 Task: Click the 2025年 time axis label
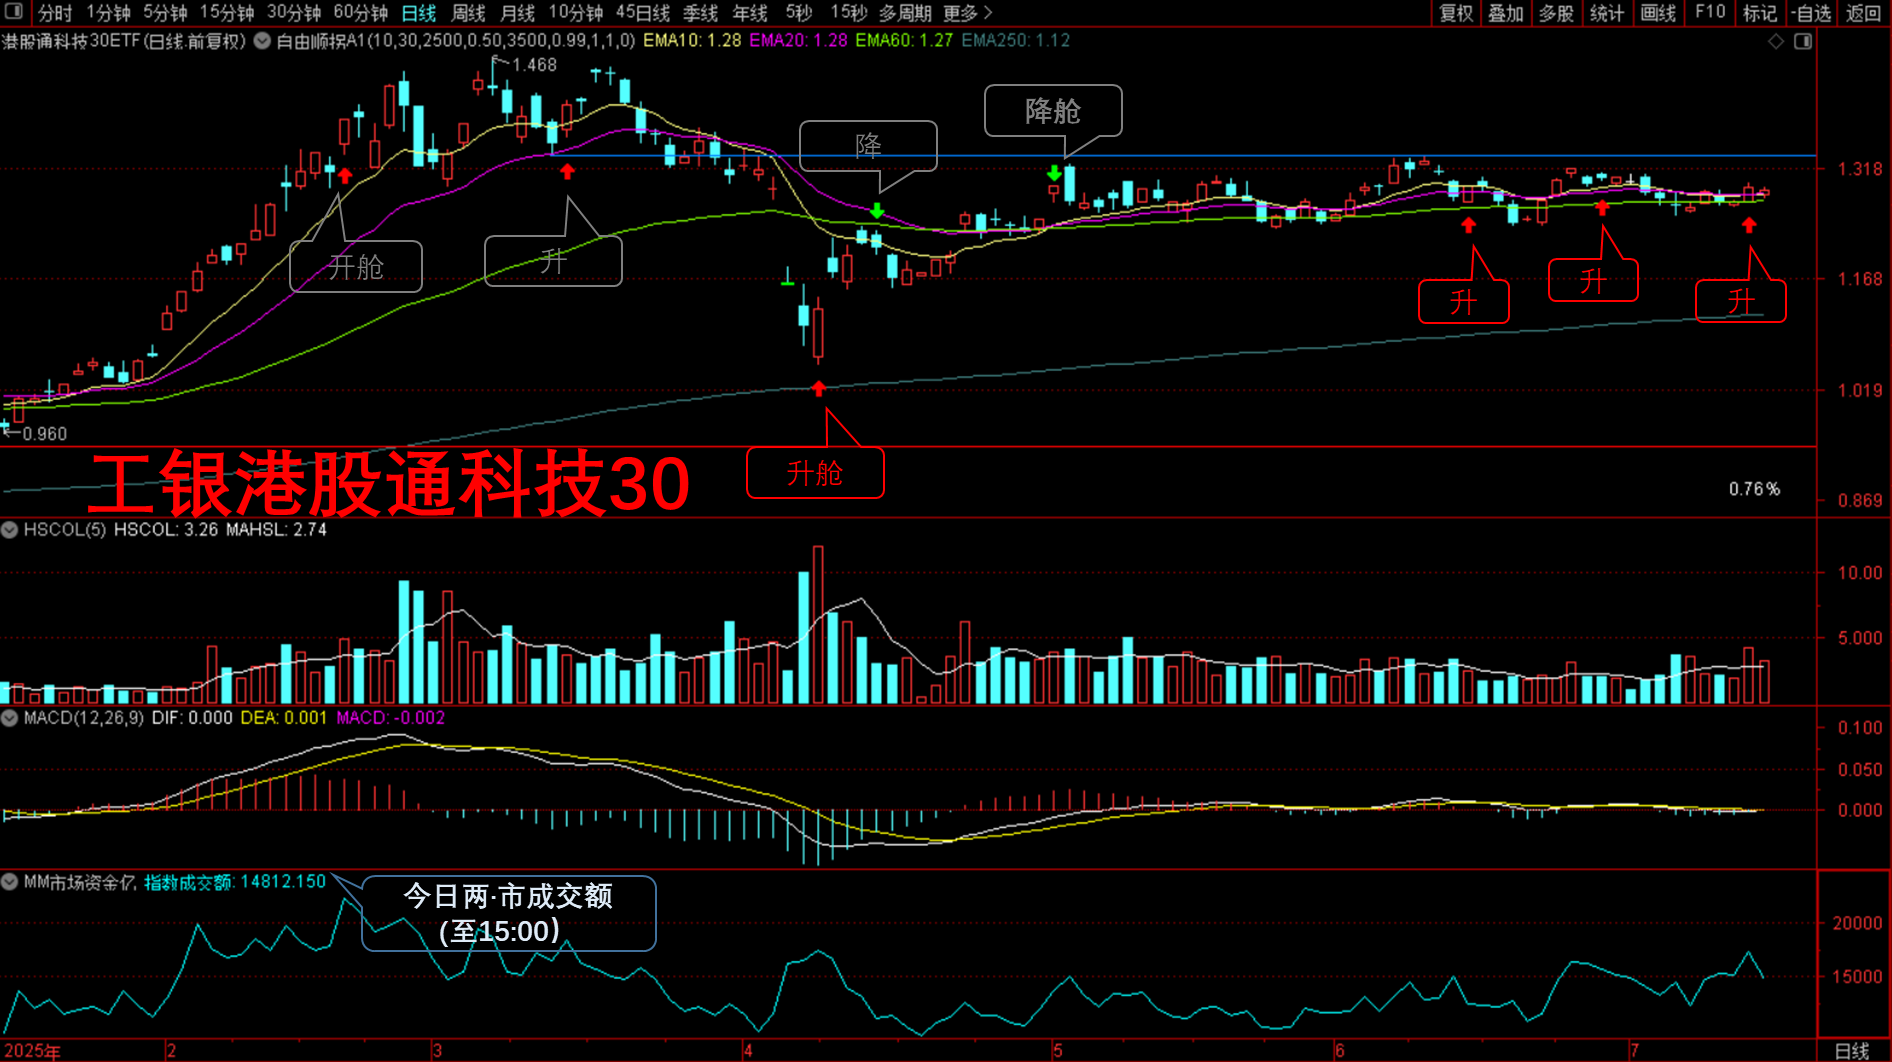[33, 1051]
